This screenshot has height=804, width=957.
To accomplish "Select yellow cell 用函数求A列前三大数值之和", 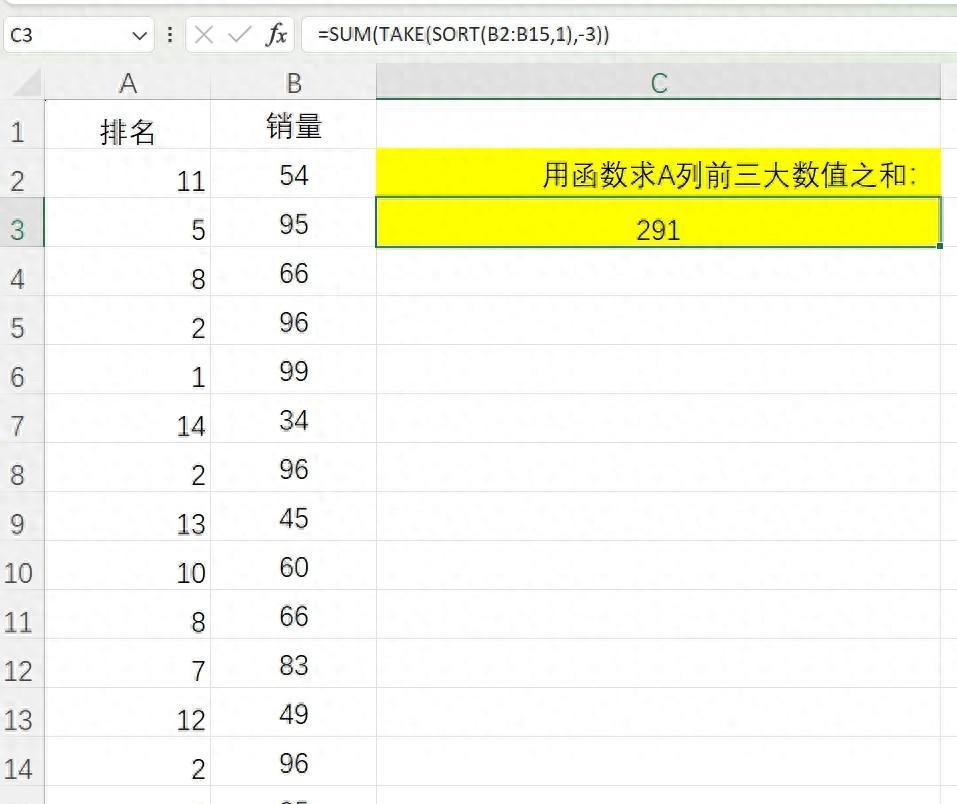I will [x=659, y=173].
